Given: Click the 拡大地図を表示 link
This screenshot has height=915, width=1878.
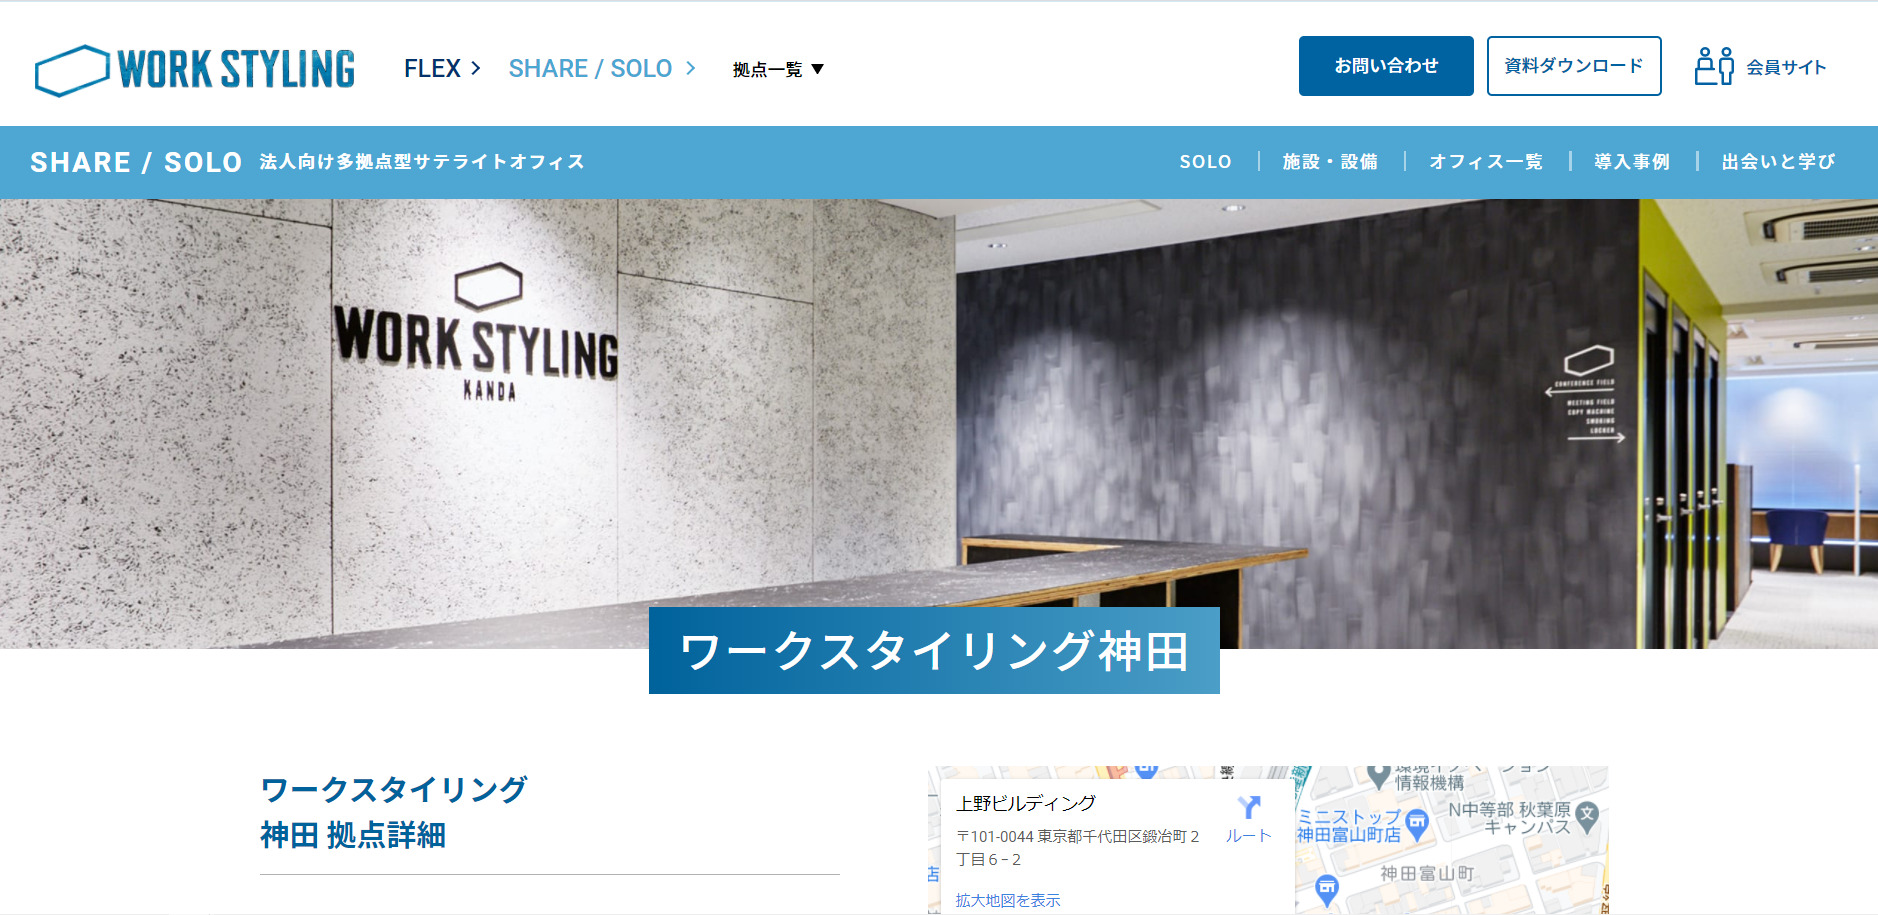Looking at the screenshot, I should (x=1008, y=900).
